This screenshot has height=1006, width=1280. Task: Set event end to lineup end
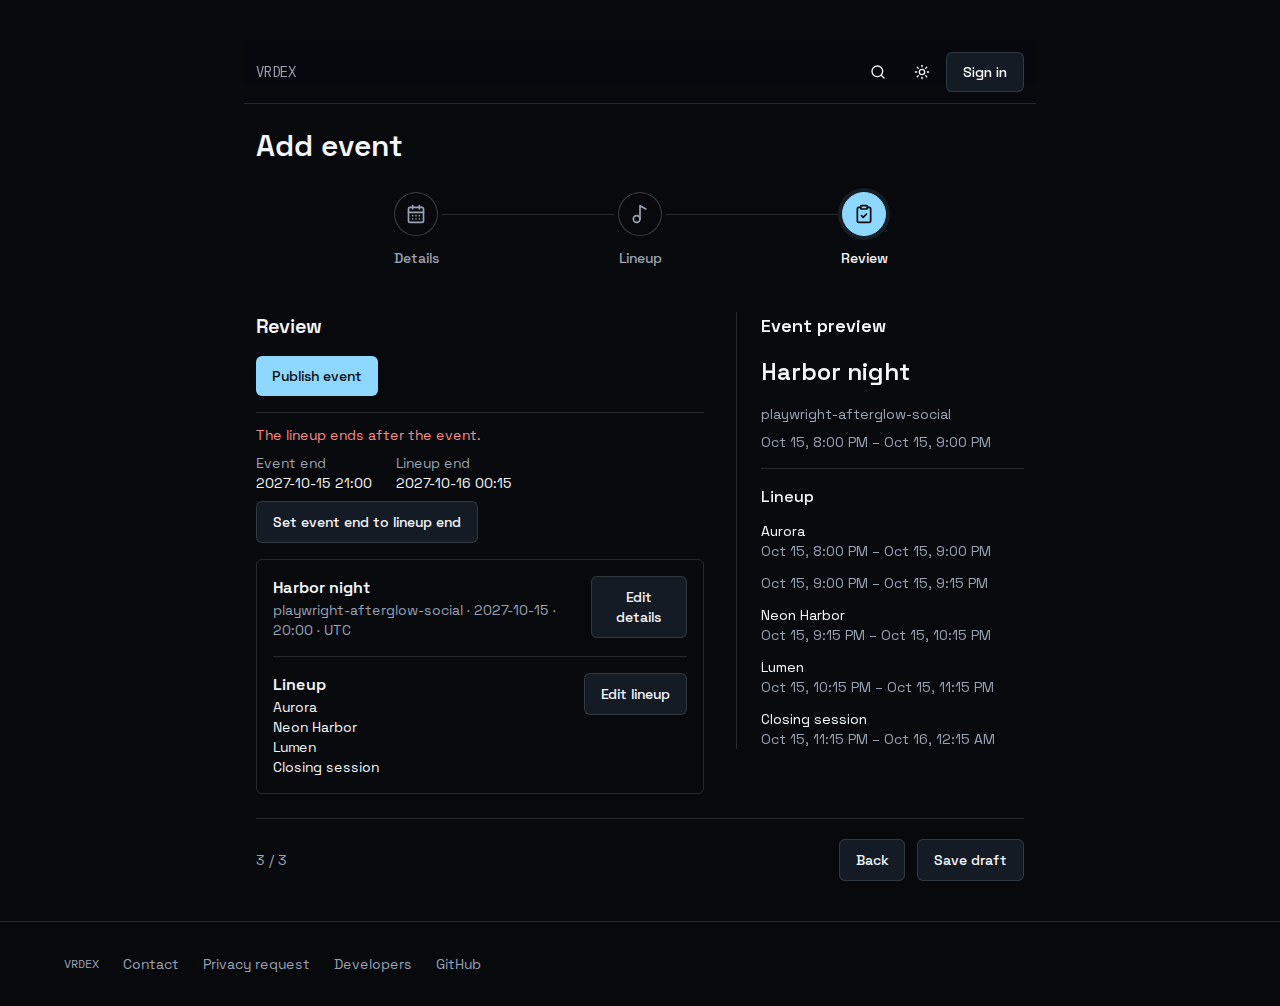367,522
